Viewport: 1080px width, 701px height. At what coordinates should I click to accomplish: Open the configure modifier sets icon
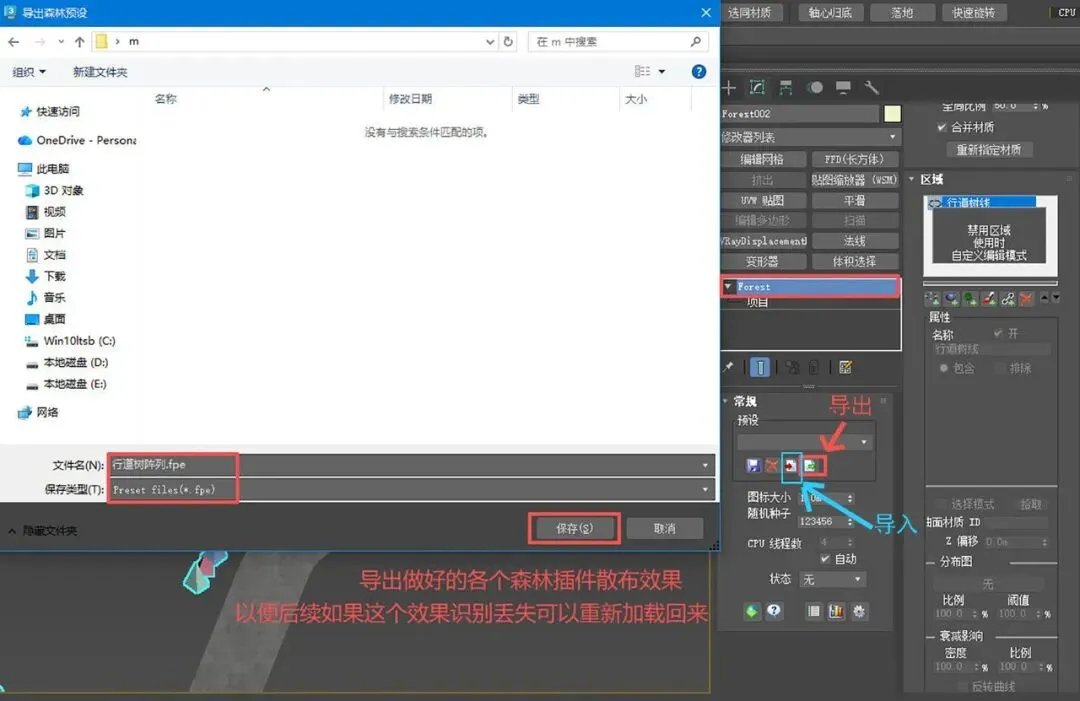[846, 368]
